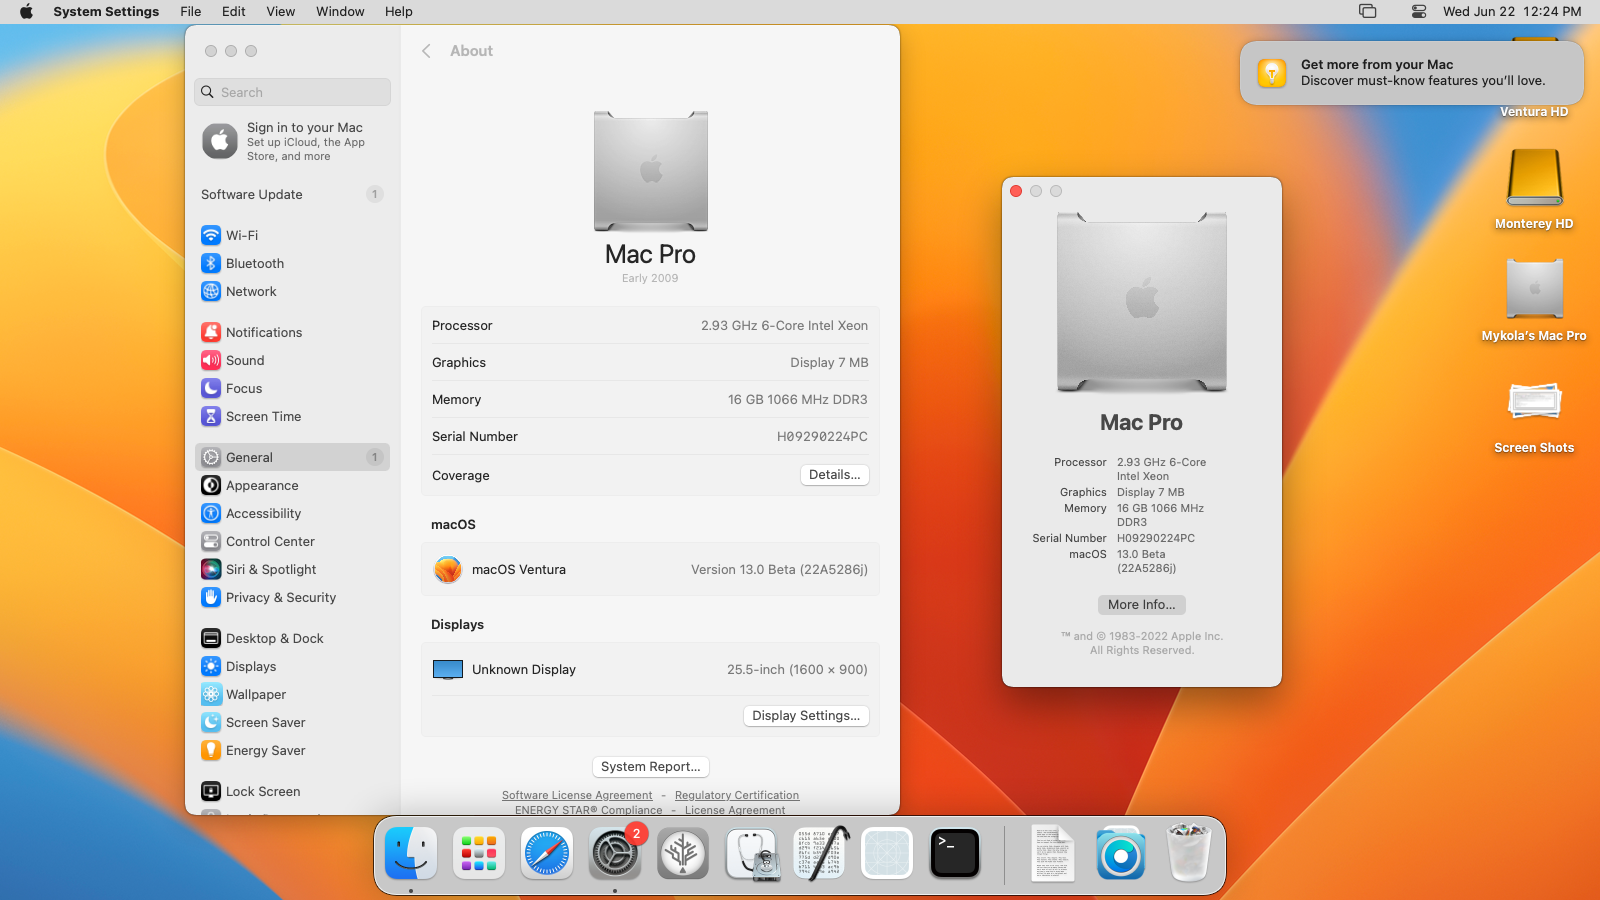
Task: Open Sound settings
Action: point(292,360)
